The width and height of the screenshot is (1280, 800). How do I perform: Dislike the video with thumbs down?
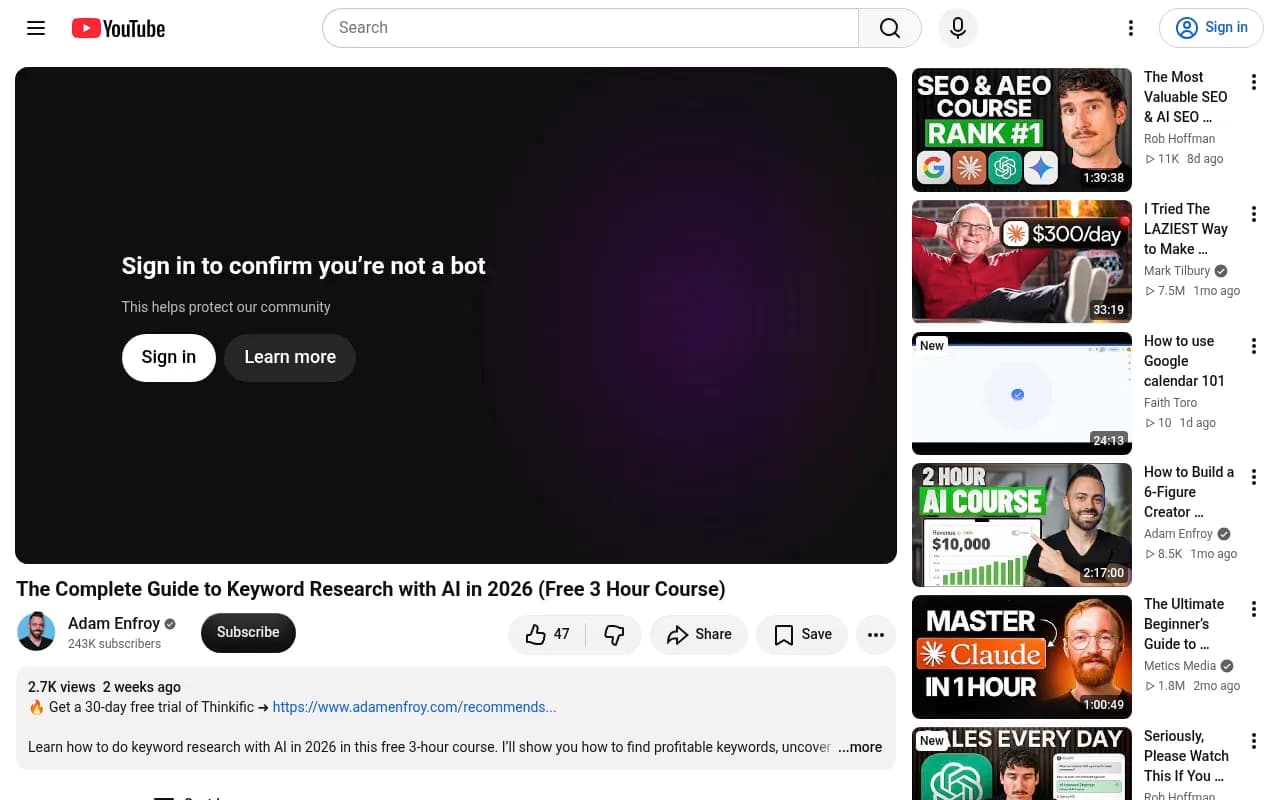(614, 634)
